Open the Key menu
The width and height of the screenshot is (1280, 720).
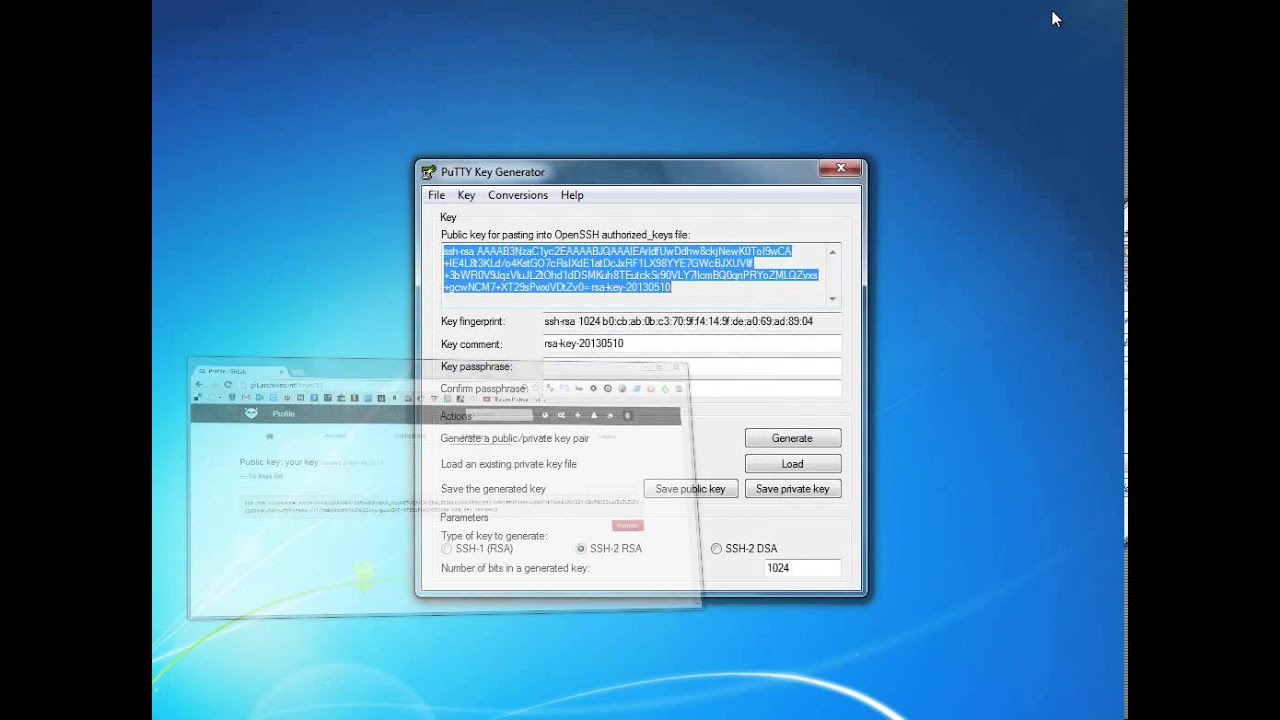click(466, 195)
